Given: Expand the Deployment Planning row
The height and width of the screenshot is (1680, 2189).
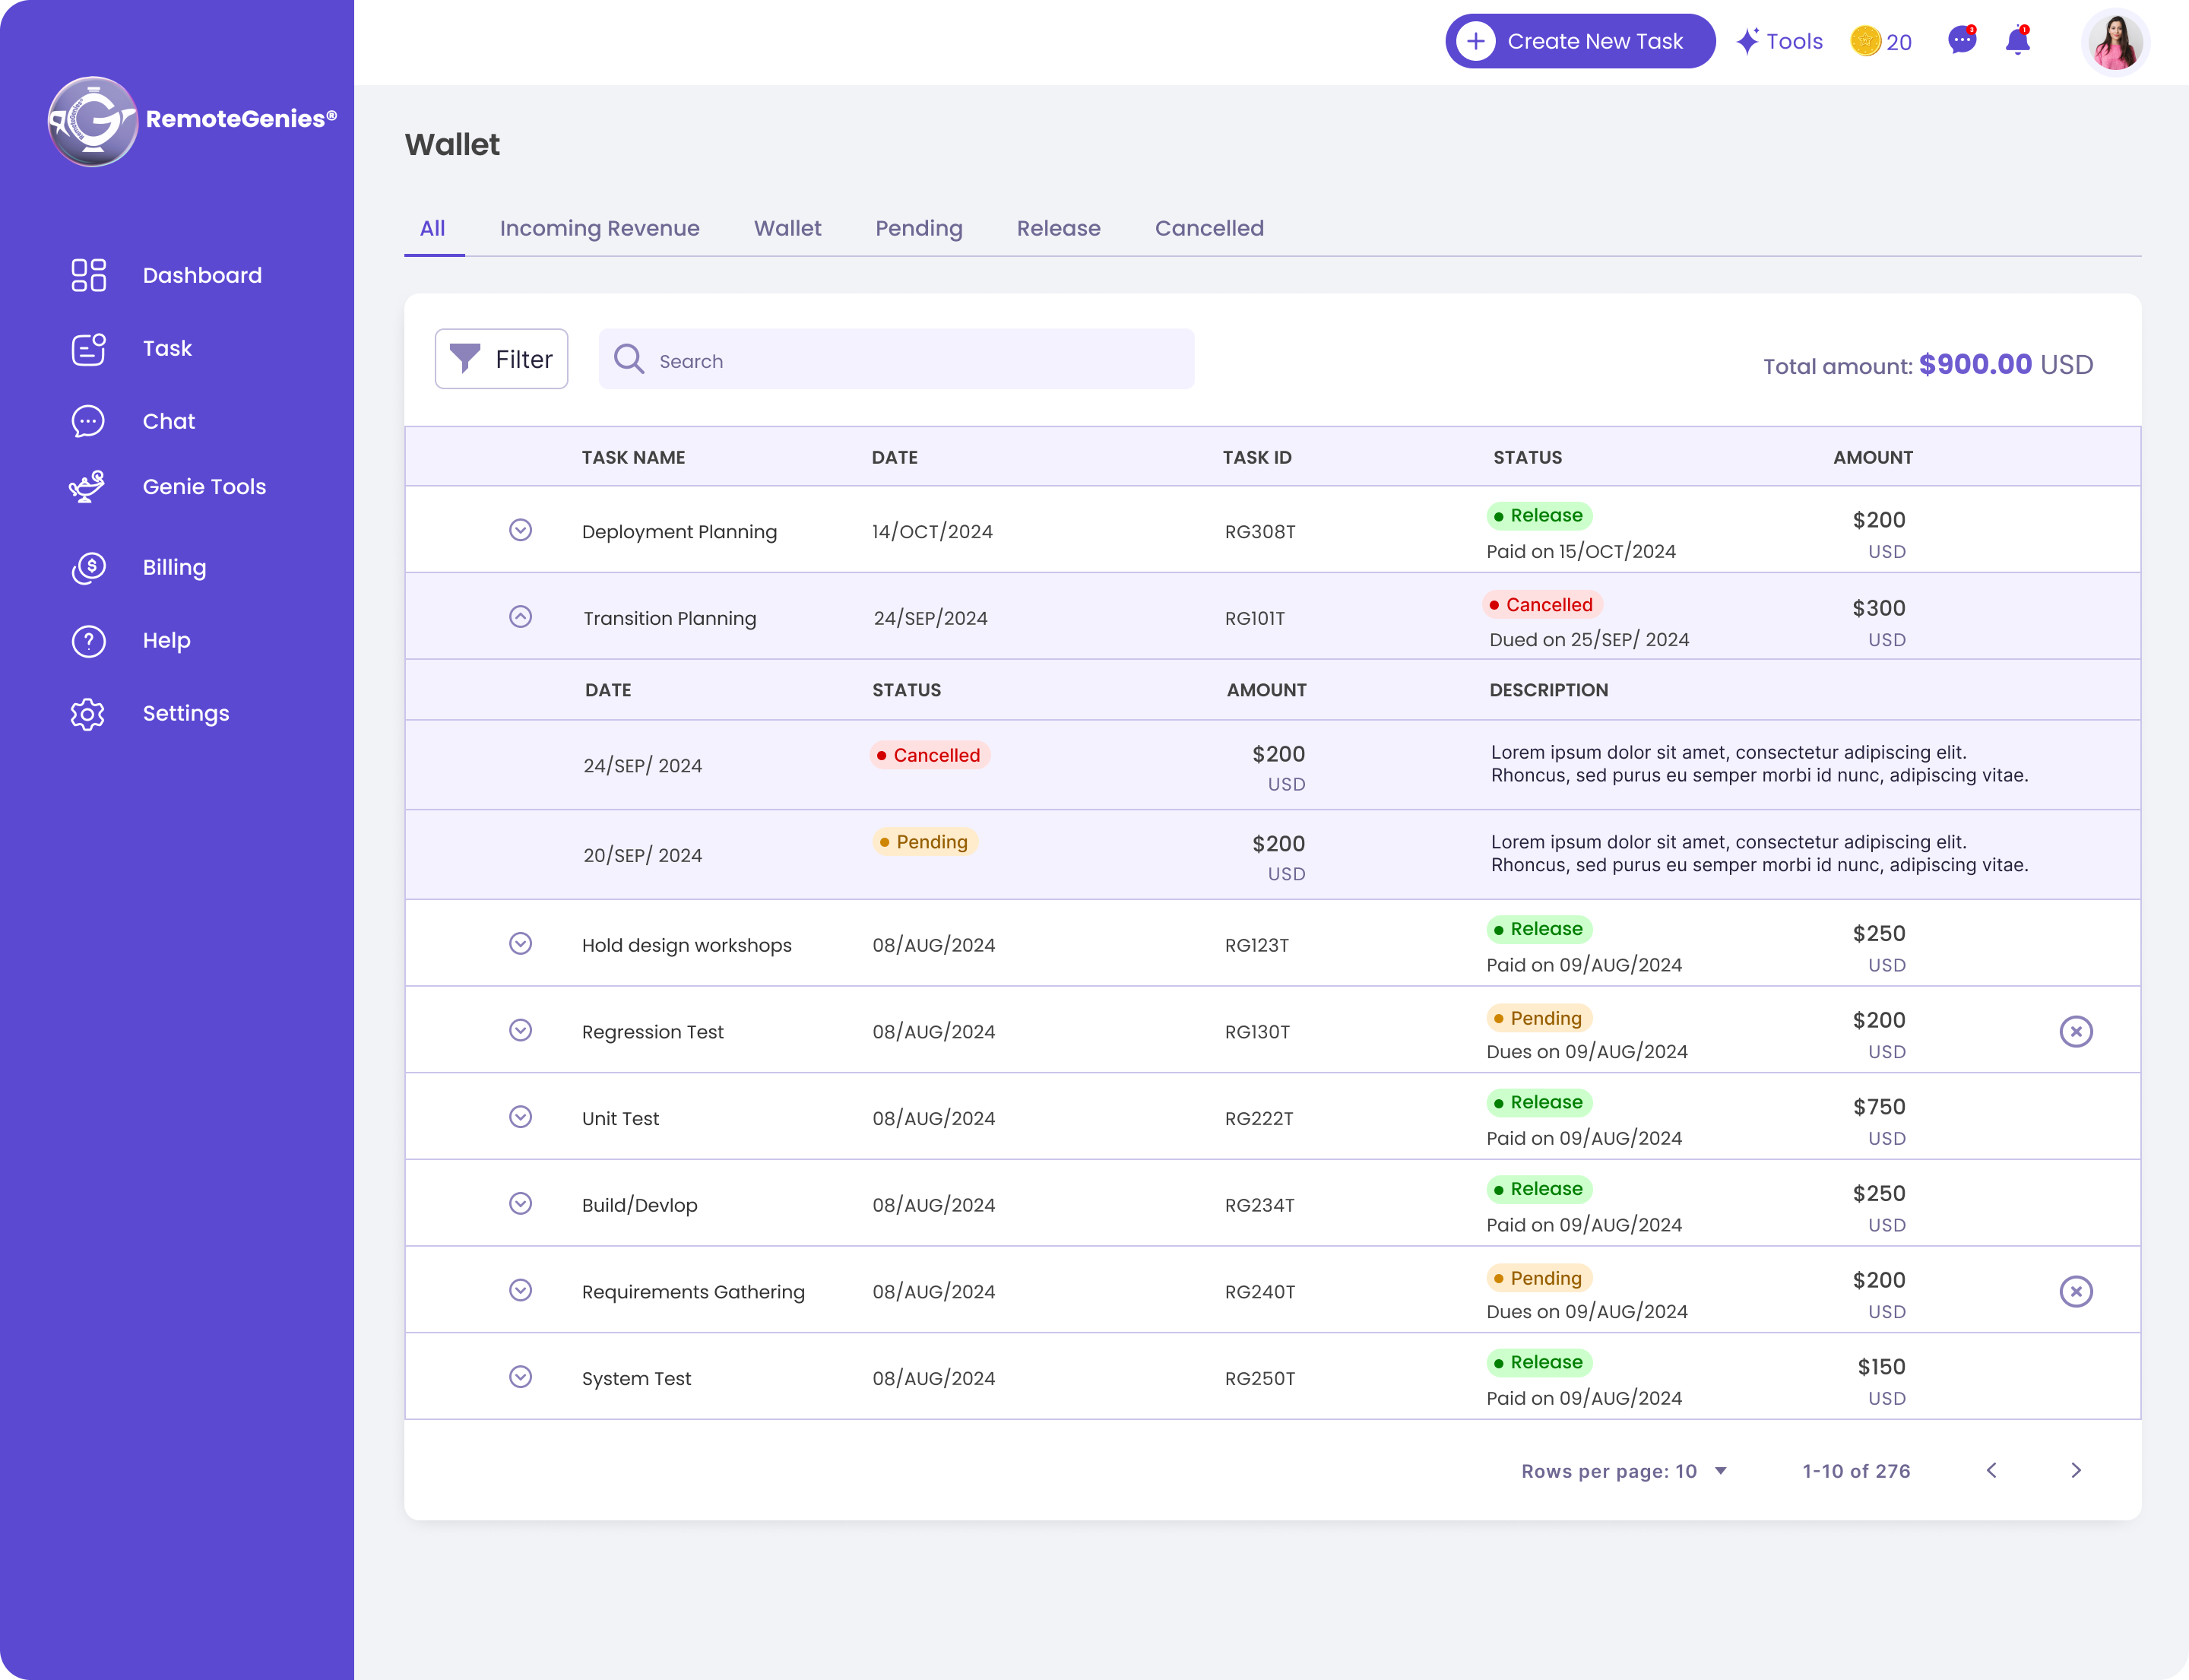Looking at the screenshot, I should tap(520, 530).
